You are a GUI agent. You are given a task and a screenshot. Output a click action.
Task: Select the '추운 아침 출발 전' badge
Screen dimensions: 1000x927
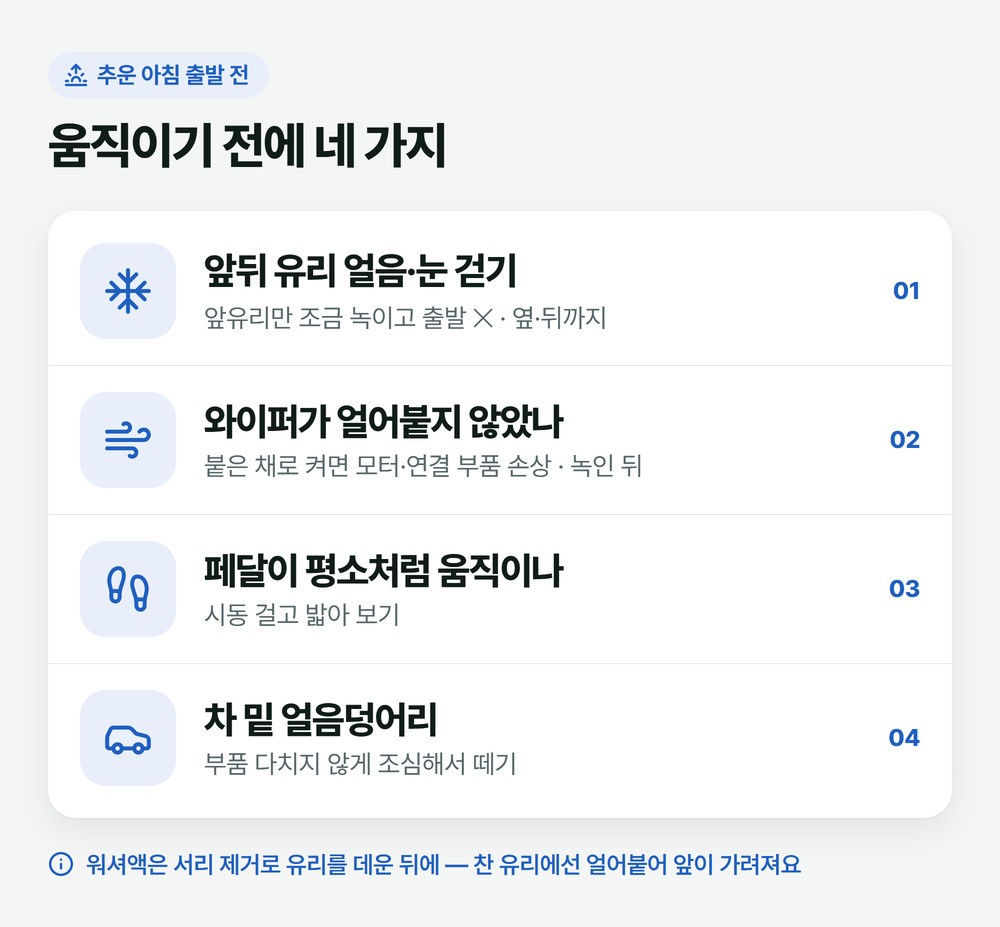158,75
